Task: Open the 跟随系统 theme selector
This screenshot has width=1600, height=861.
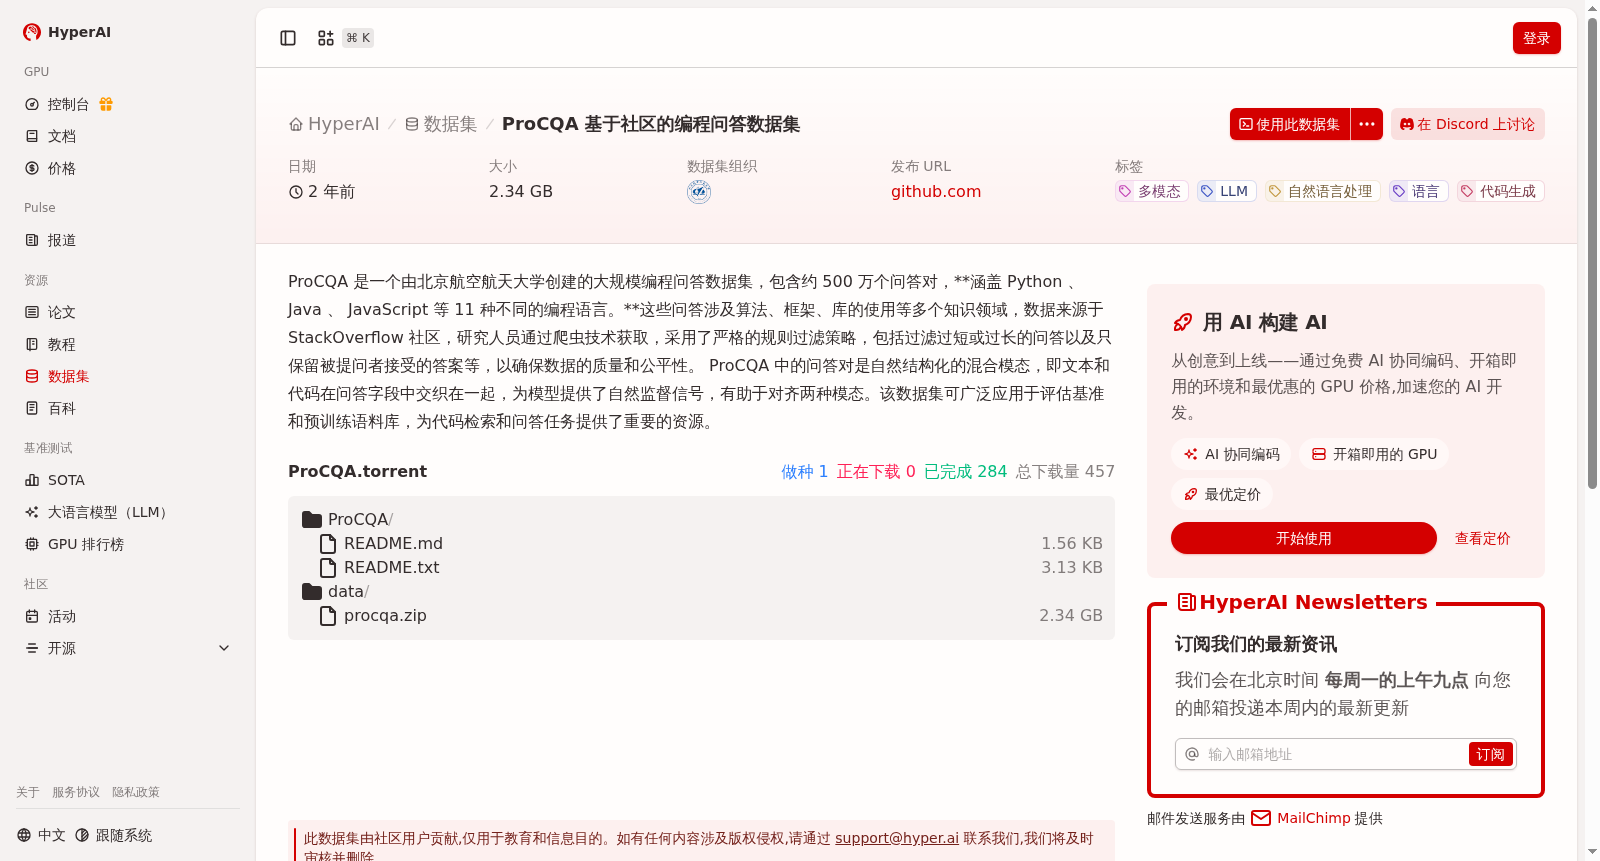Action: pyautogui.click(x=114, y=835)
